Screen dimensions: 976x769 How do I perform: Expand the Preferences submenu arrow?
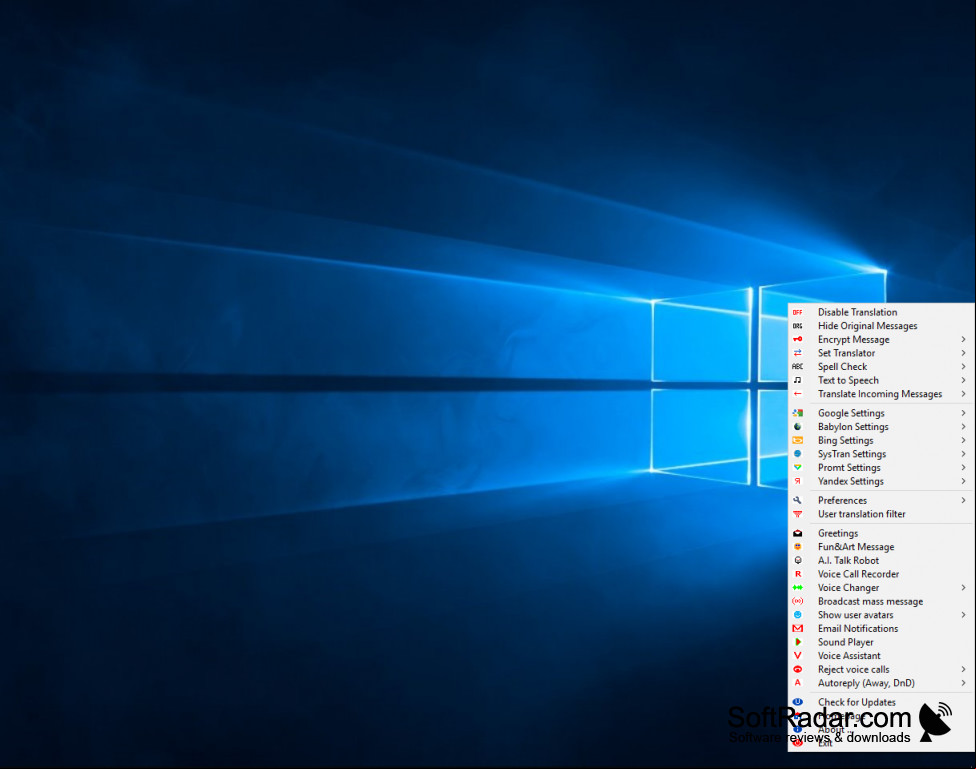[x=963, y=501]
